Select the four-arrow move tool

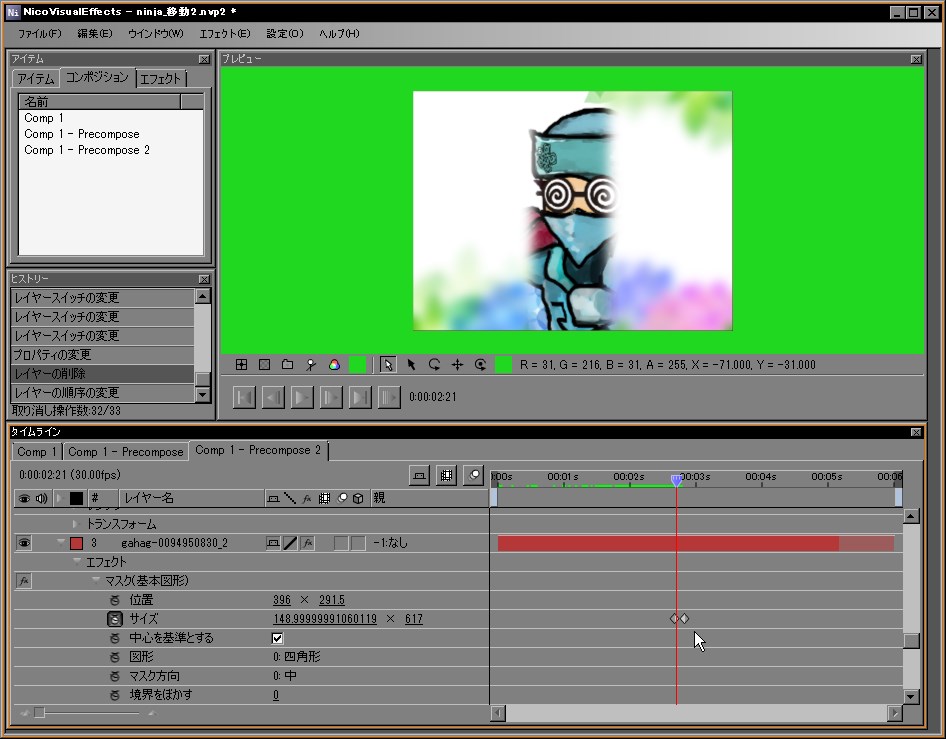(457, 364)
